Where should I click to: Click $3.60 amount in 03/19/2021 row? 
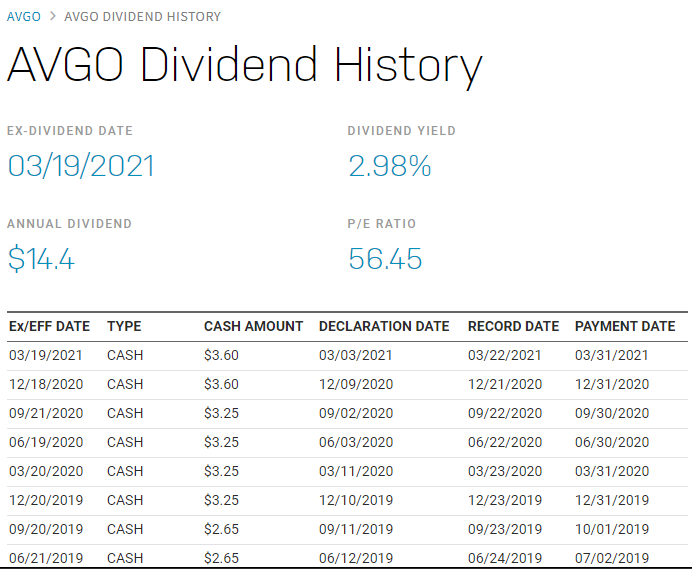(x=221, y=355)
